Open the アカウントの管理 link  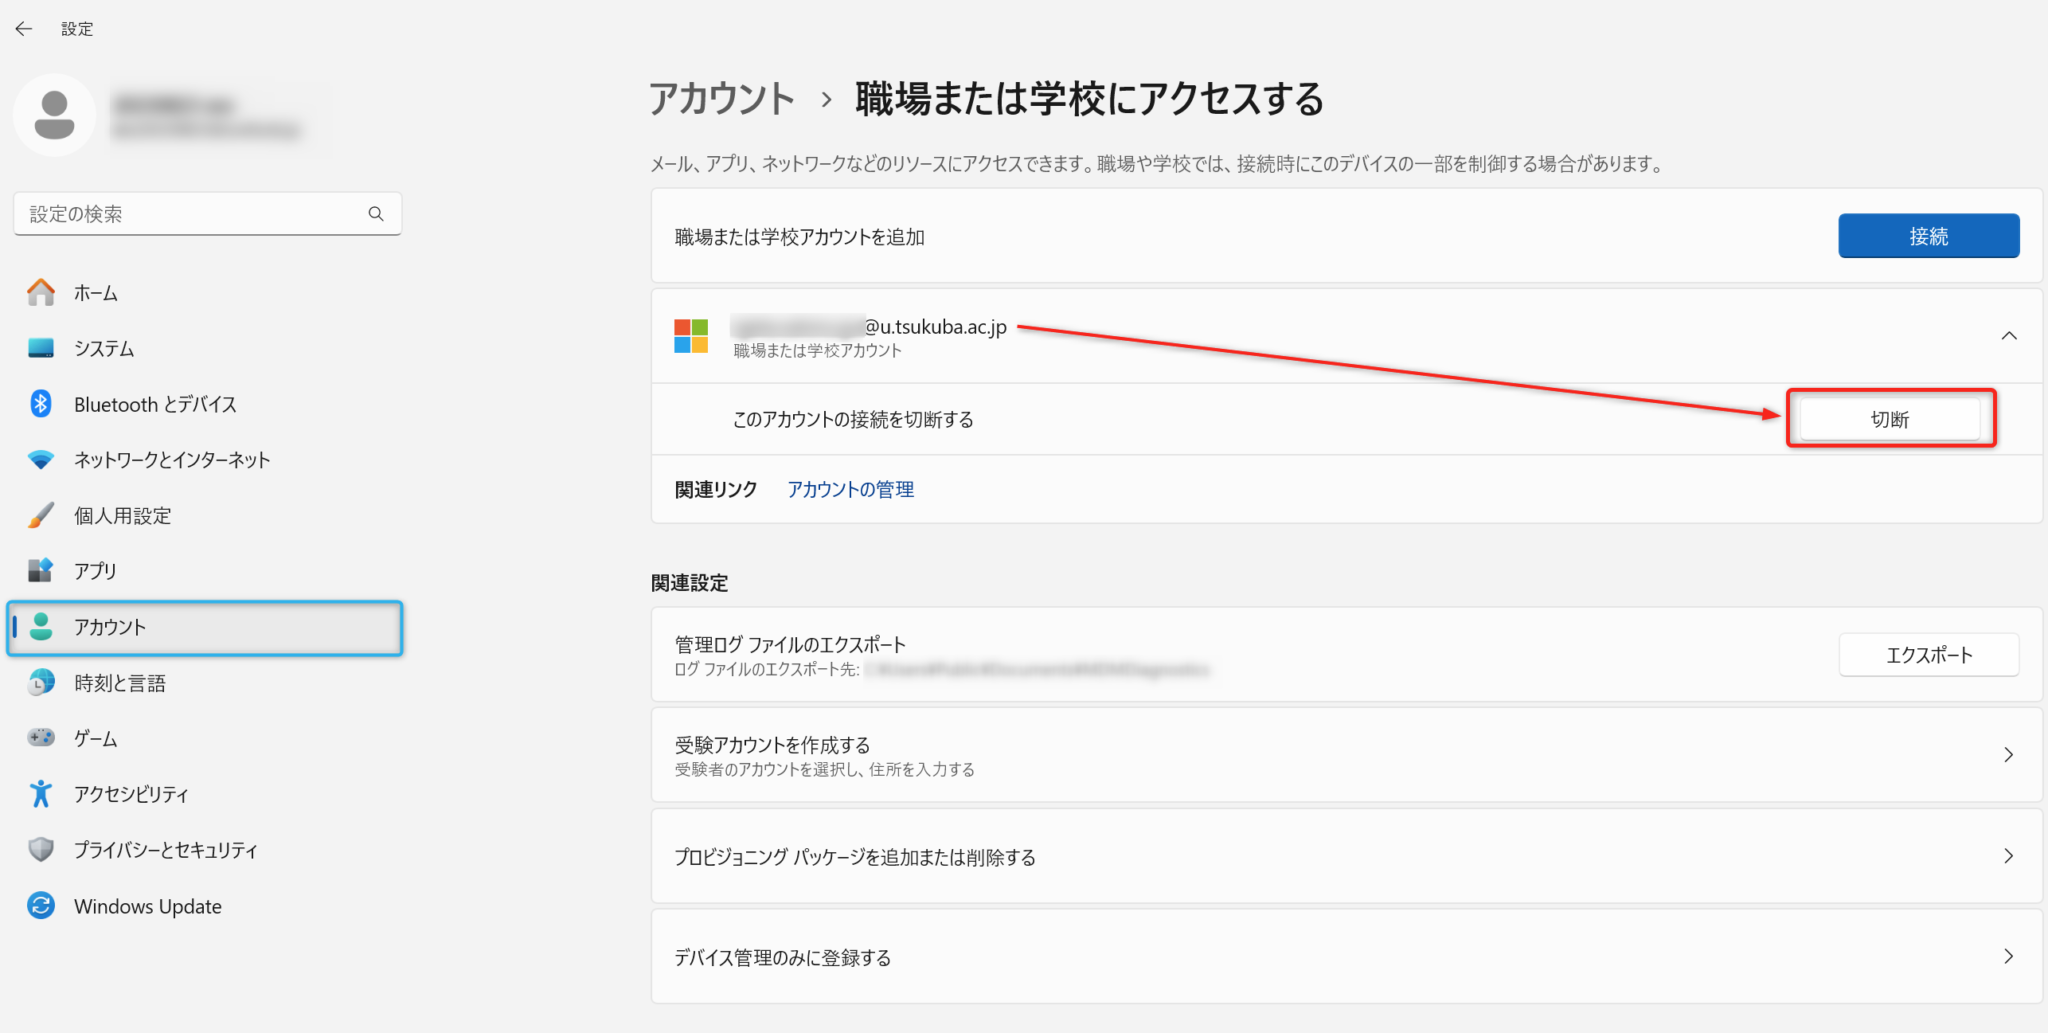click(x=849, y=489)
